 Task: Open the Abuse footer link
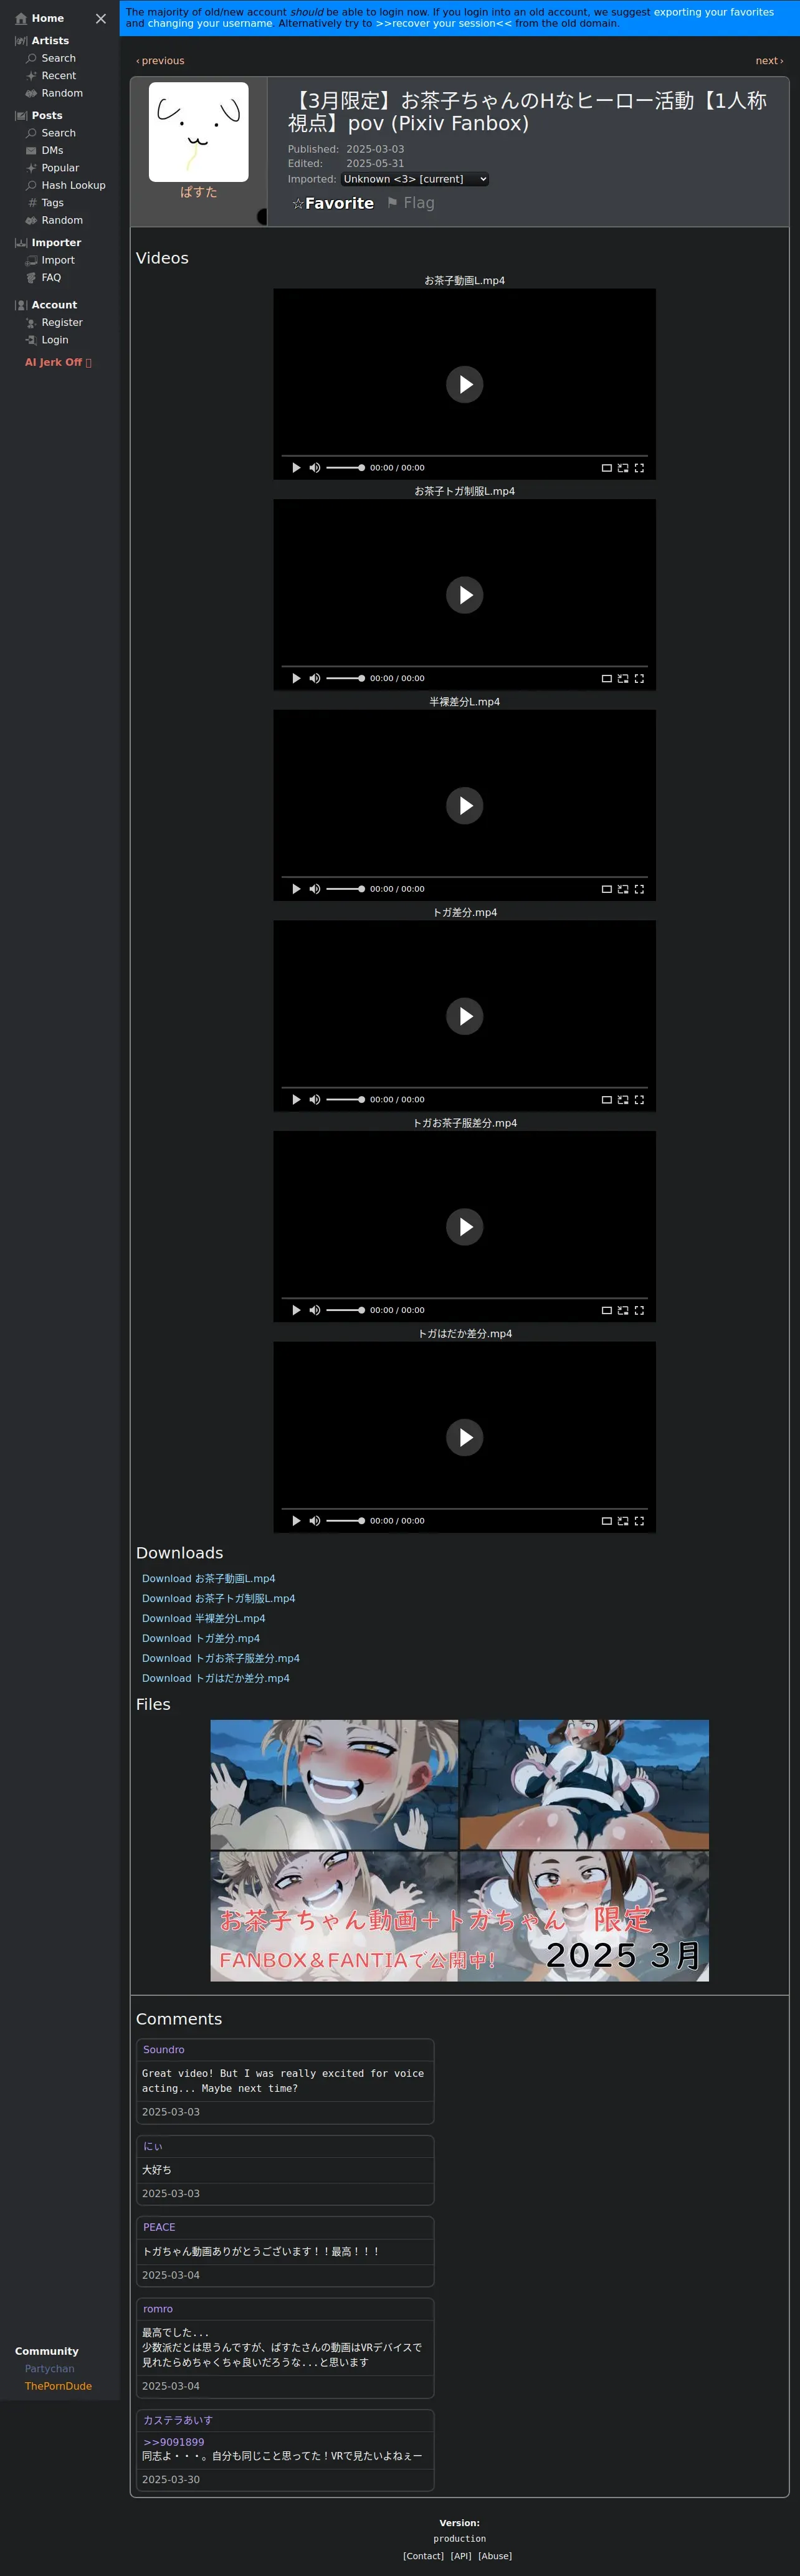pyautogui.click(x=495, y=2556)
